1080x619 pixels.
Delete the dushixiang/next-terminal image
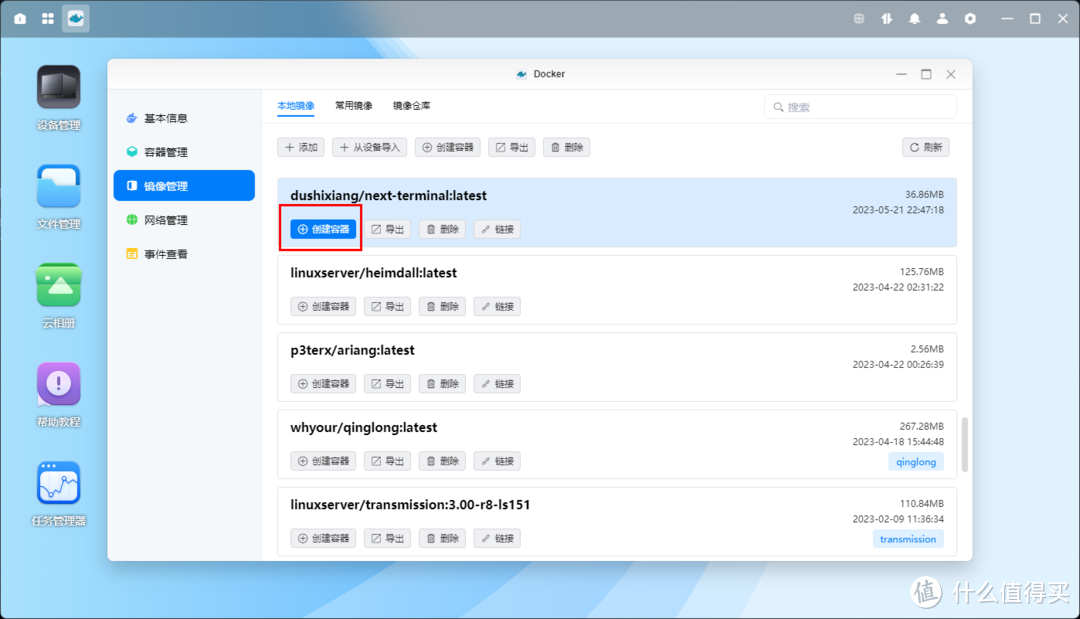tap(442, 229)
